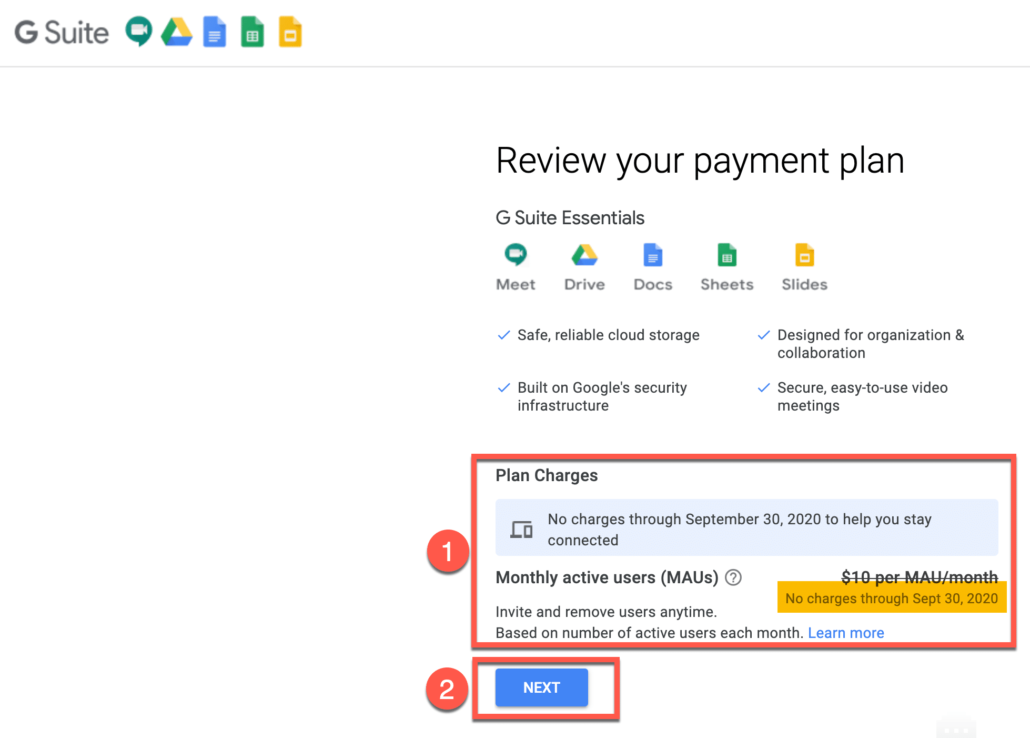Click the Slides icon in the header
The height and width of the screenshot is (738, 1030).
[290, 32]
